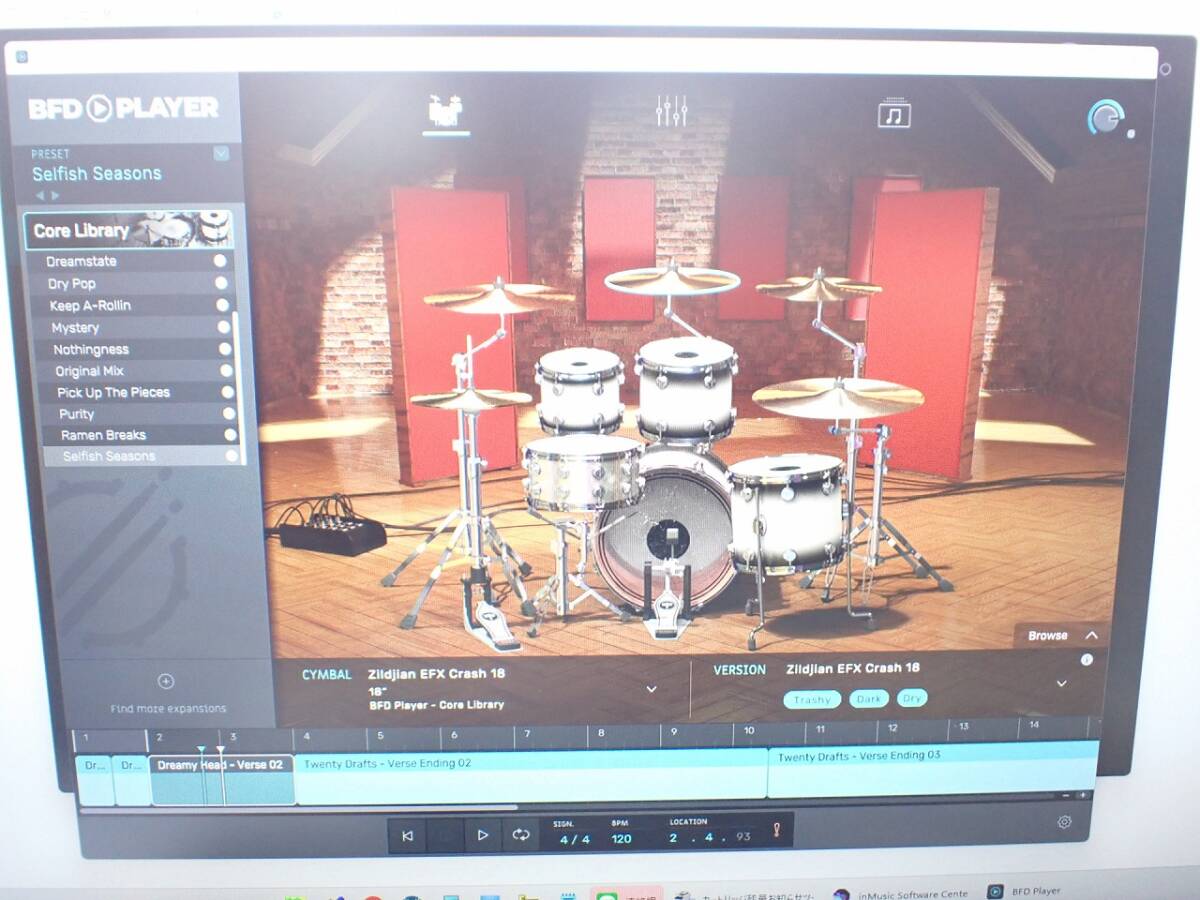Return to start with the rewind button
1200x900 pixels.
pos(407,835)
